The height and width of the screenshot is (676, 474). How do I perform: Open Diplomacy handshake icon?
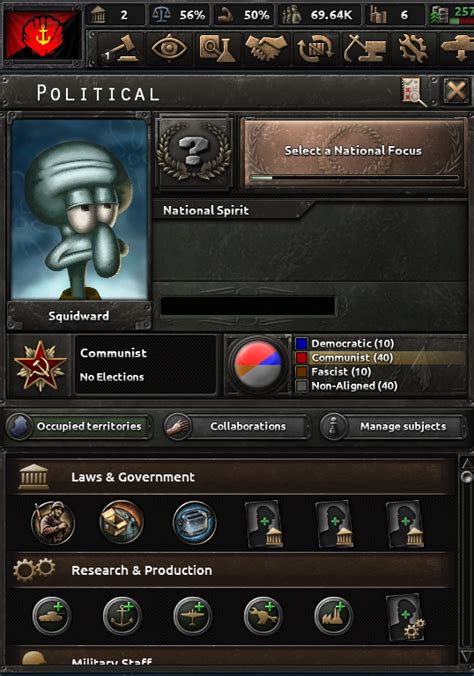coord(266,48)
